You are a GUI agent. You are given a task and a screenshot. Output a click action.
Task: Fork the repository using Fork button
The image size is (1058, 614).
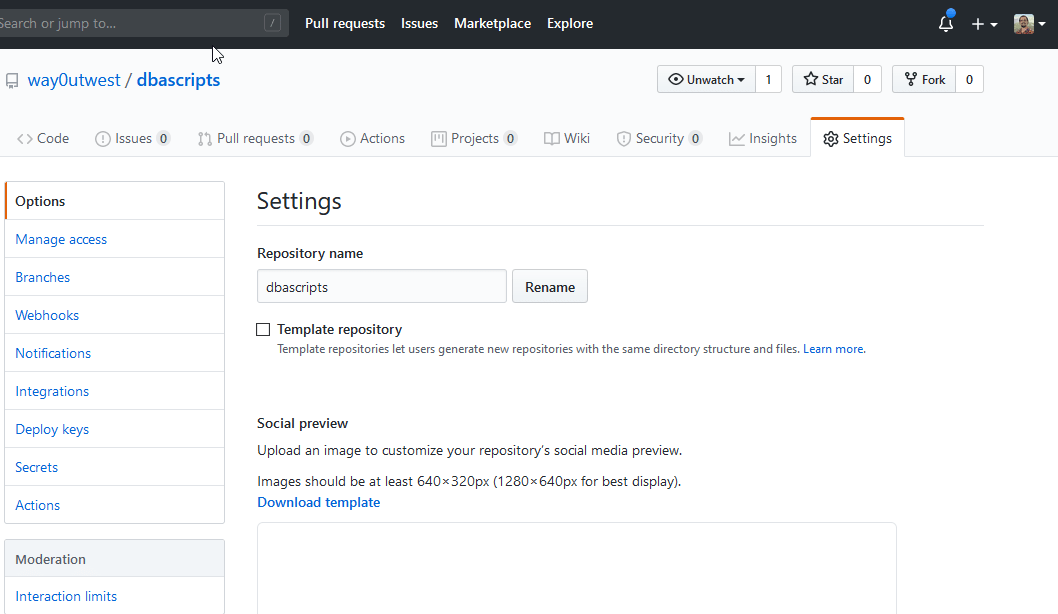pos(924,80)
